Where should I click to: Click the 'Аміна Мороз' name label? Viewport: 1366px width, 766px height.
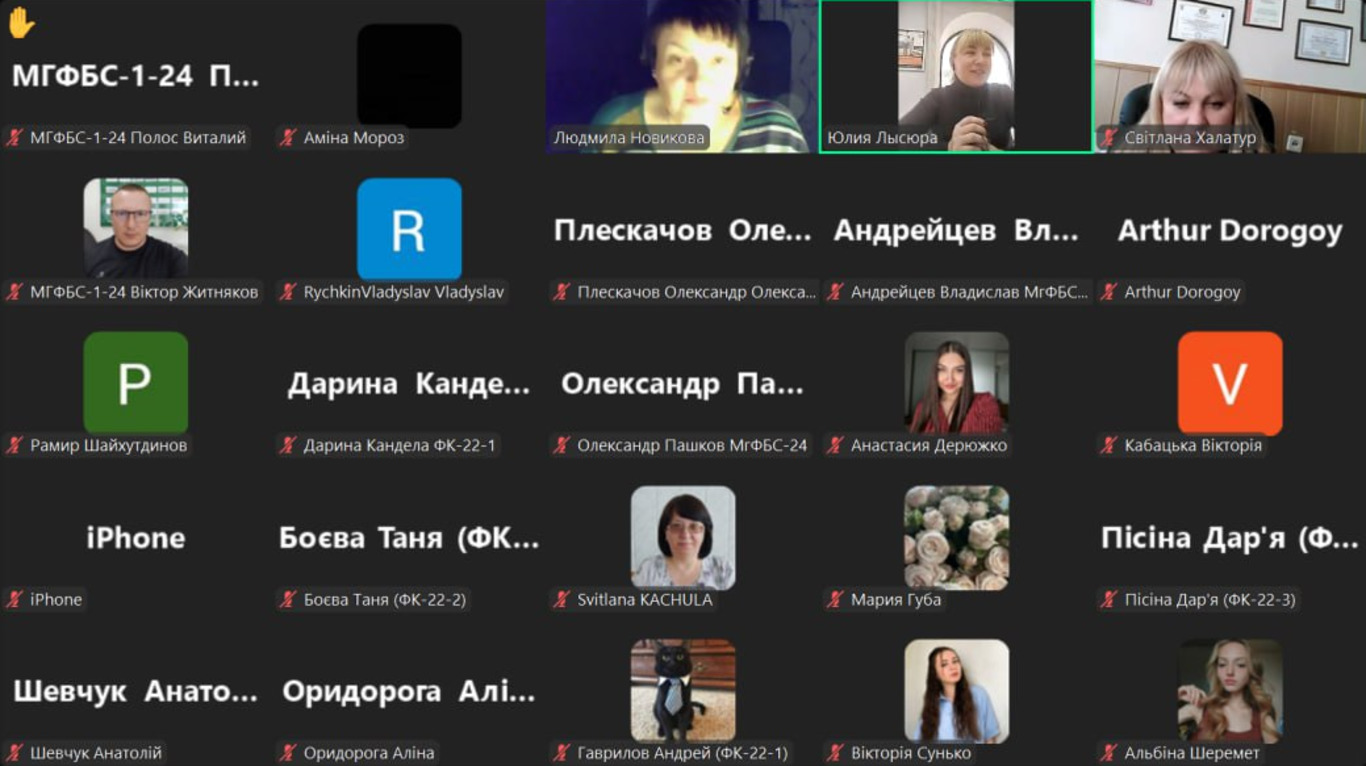[x=354, y=138]
